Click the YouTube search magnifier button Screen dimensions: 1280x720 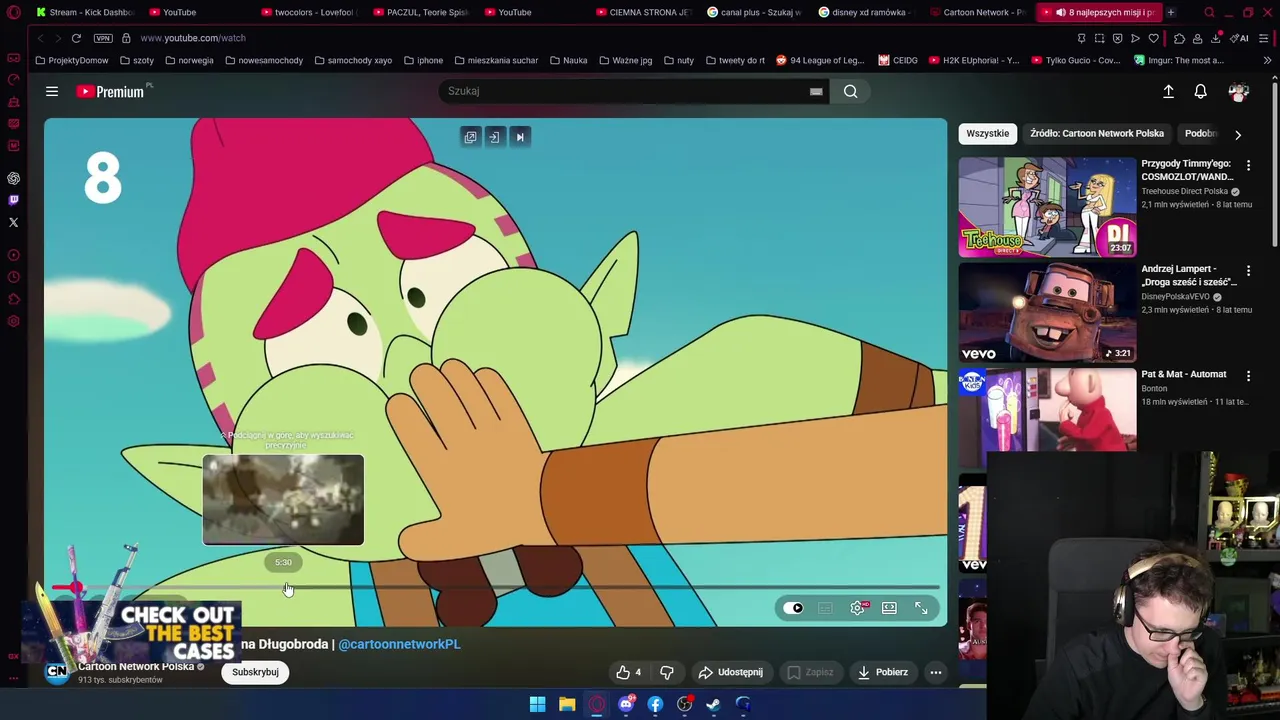click(850, 91)
